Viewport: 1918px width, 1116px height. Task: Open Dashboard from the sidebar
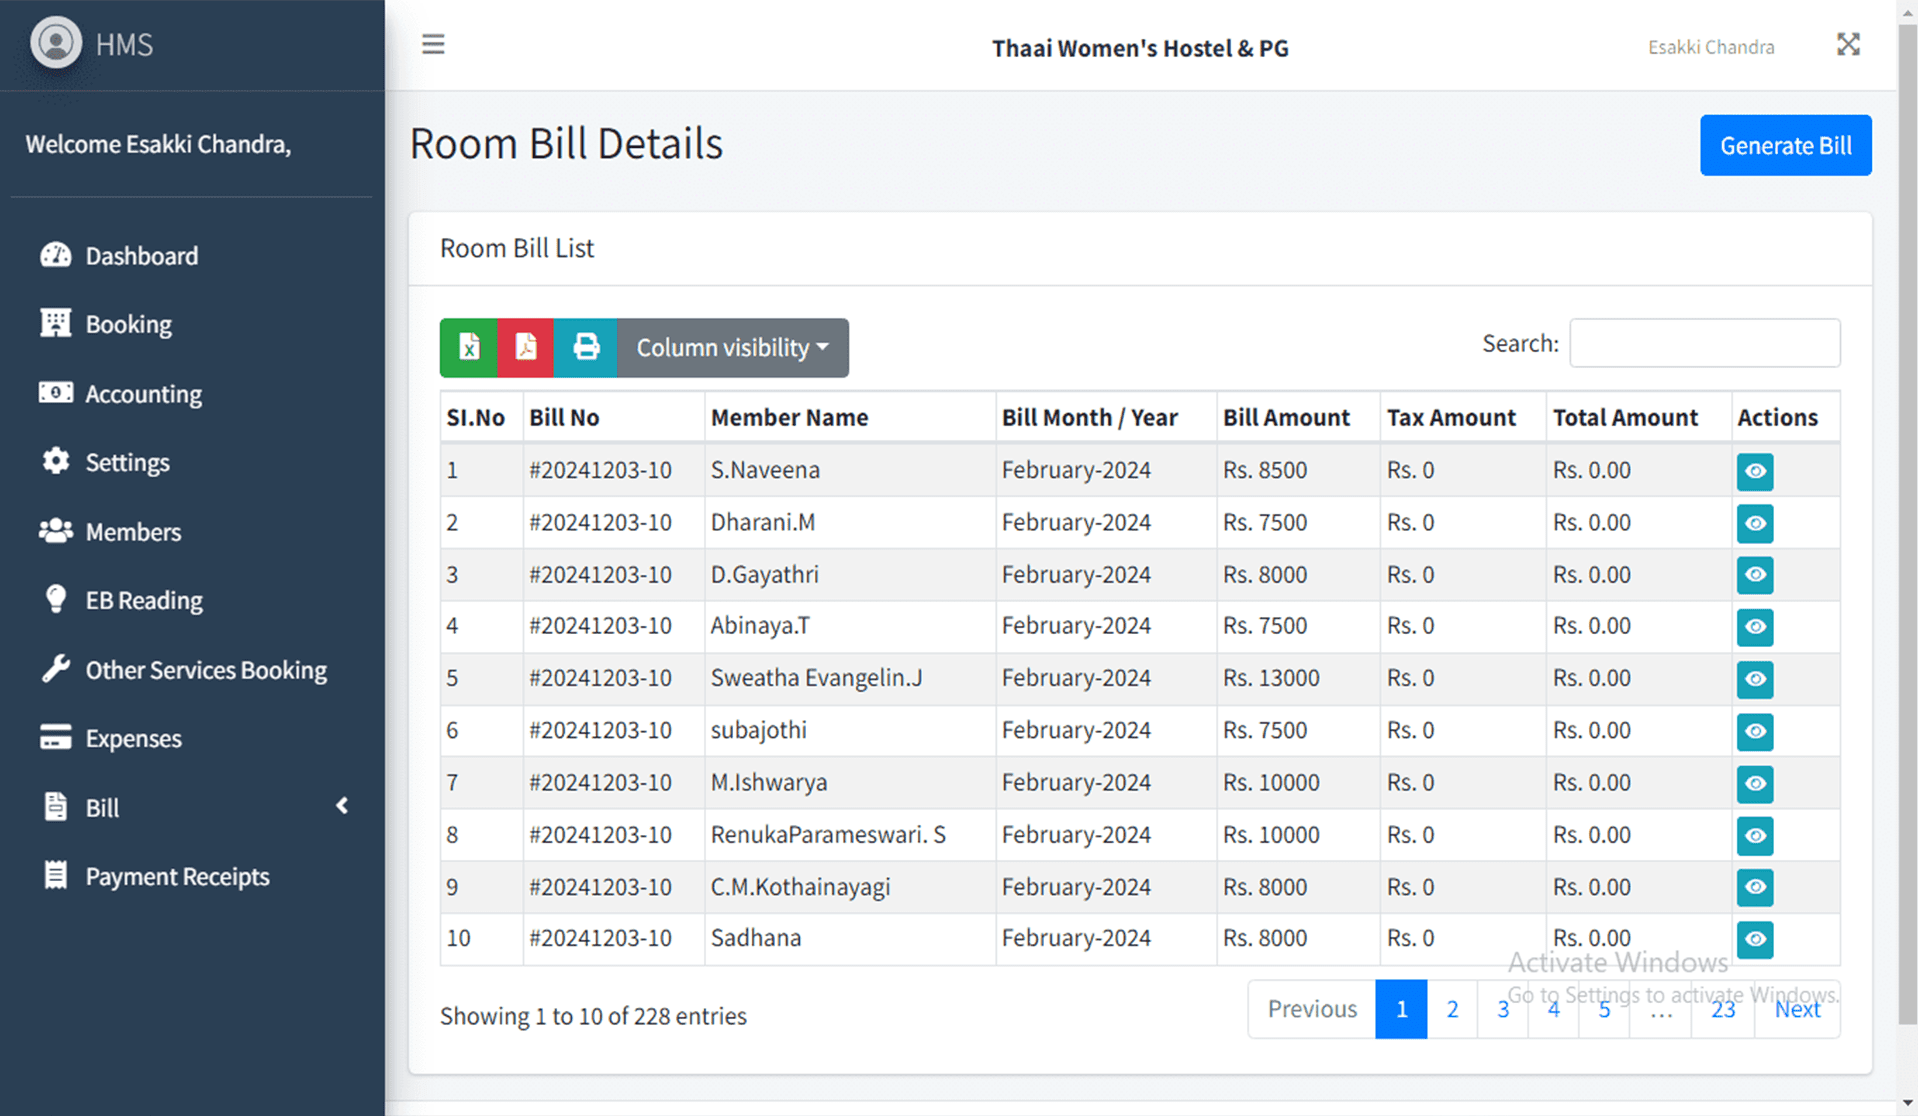141,255
